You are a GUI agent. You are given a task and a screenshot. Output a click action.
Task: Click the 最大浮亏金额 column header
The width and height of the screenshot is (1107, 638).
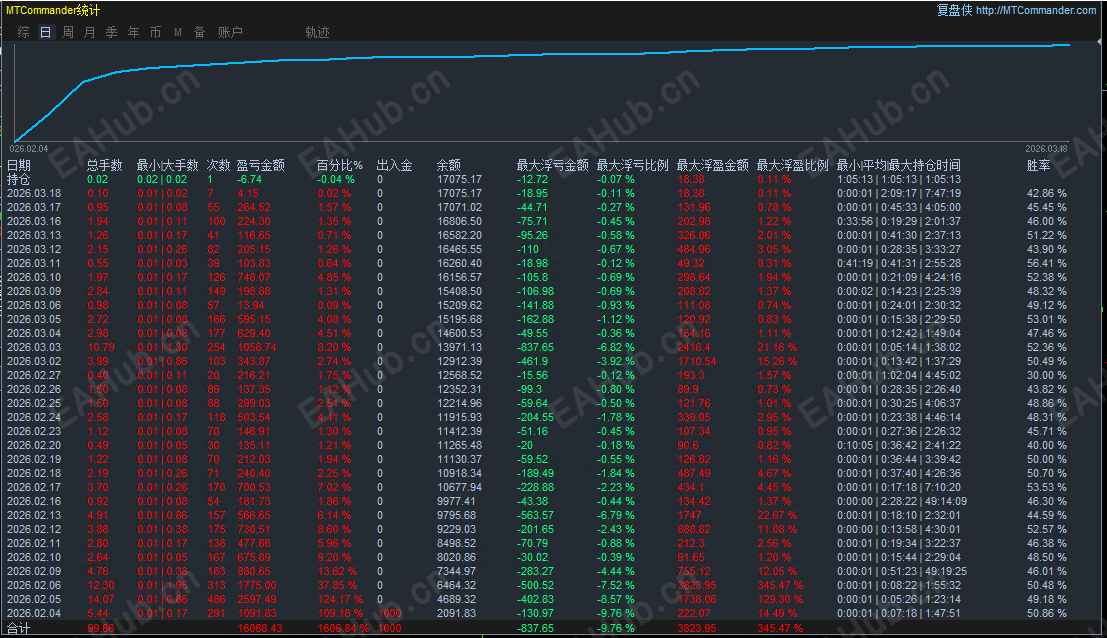[552, 165]
